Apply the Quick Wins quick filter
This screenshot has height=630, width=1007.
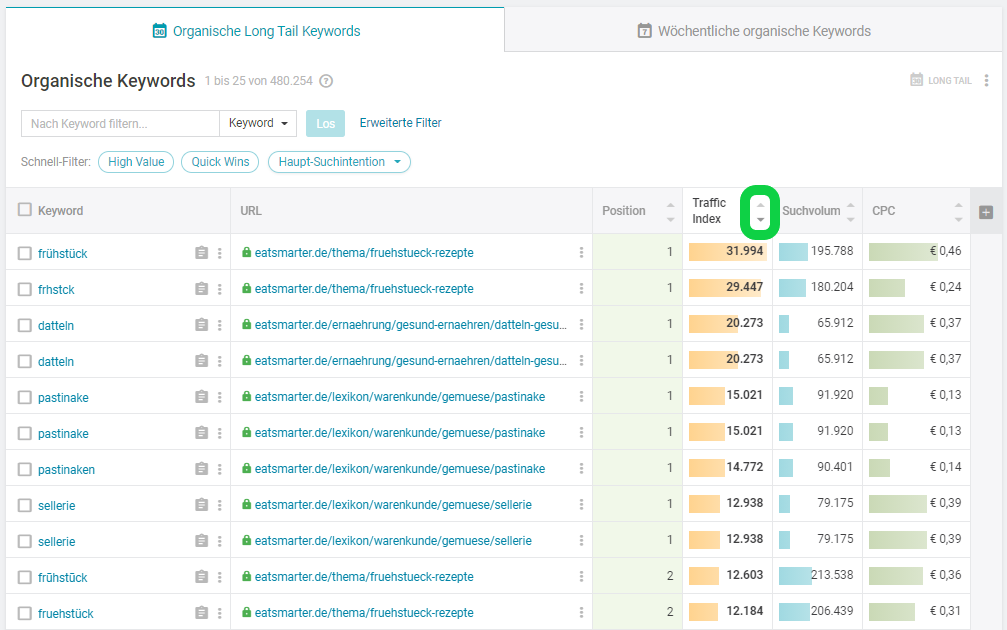[220, 162]
